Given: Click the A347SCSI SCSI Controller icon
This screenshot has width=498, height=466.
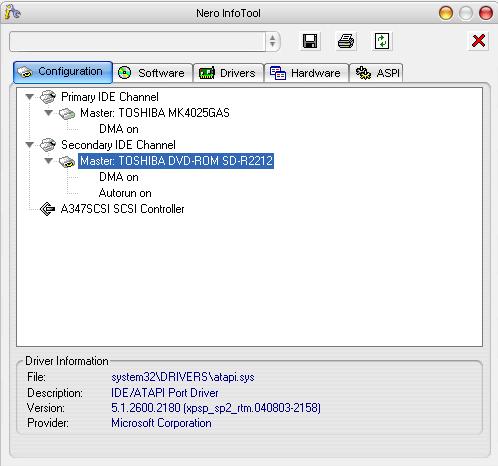Looking at the screenshot, I should 47,209.
